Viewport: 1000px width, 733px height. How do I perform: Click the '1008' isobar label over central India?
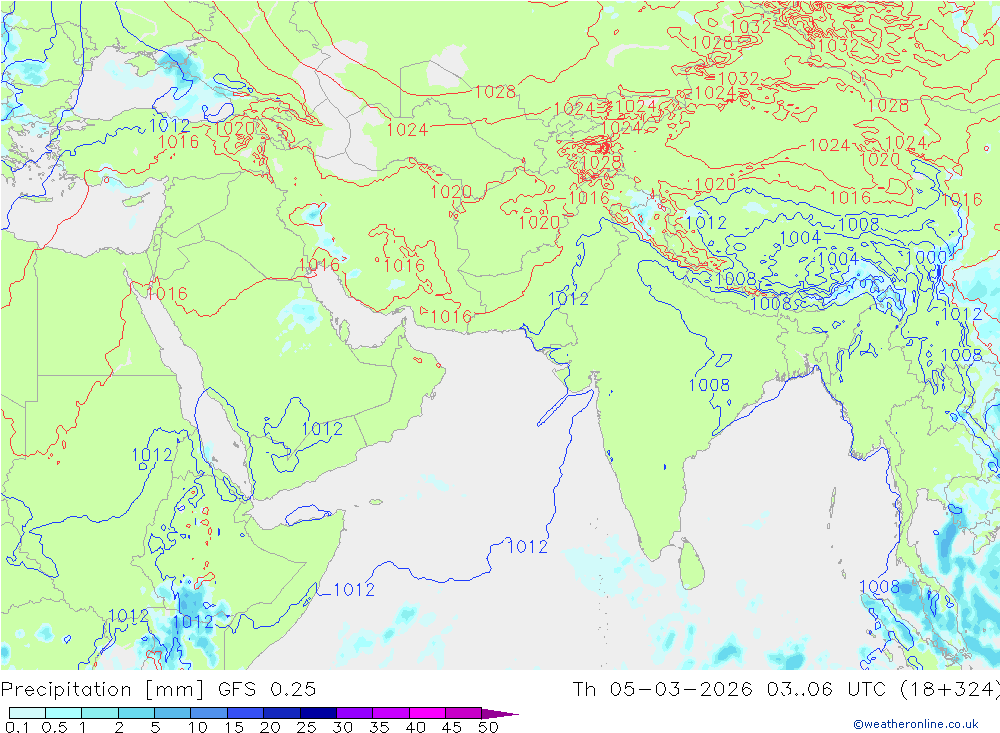click(x=709, y=385)
